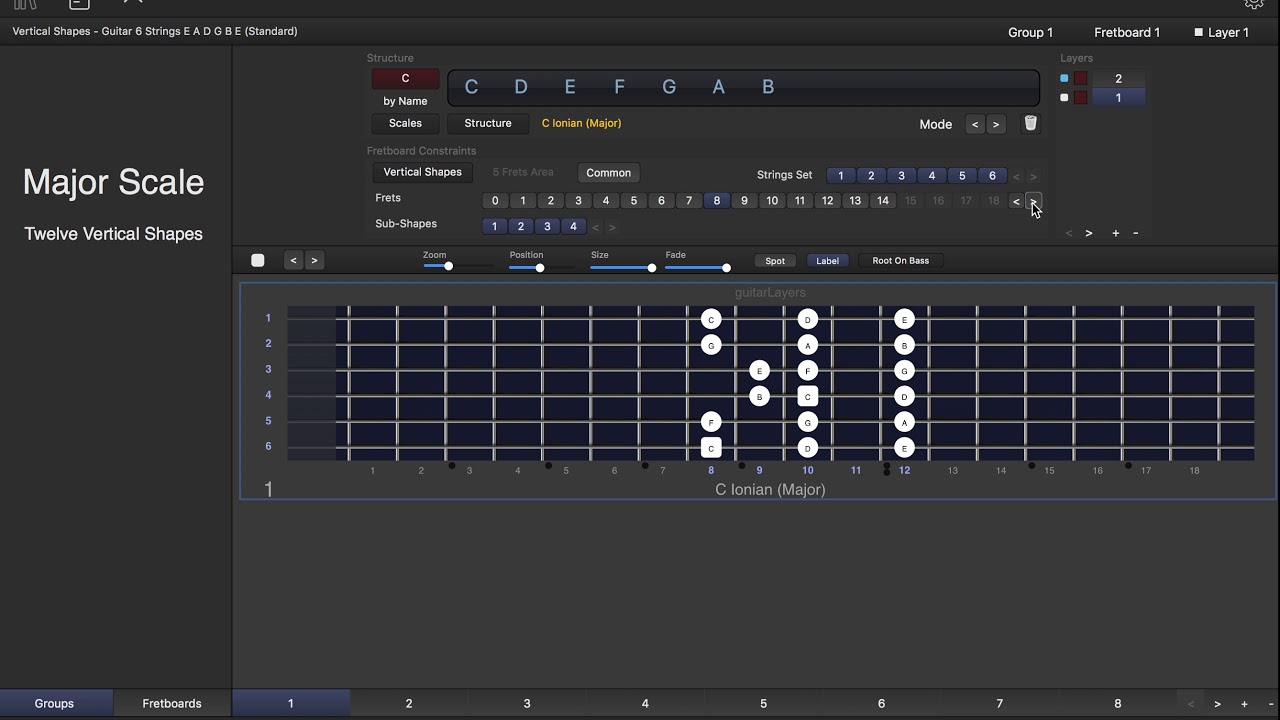
Task: Click the square root C on string 6
Action: click(711, 448)
